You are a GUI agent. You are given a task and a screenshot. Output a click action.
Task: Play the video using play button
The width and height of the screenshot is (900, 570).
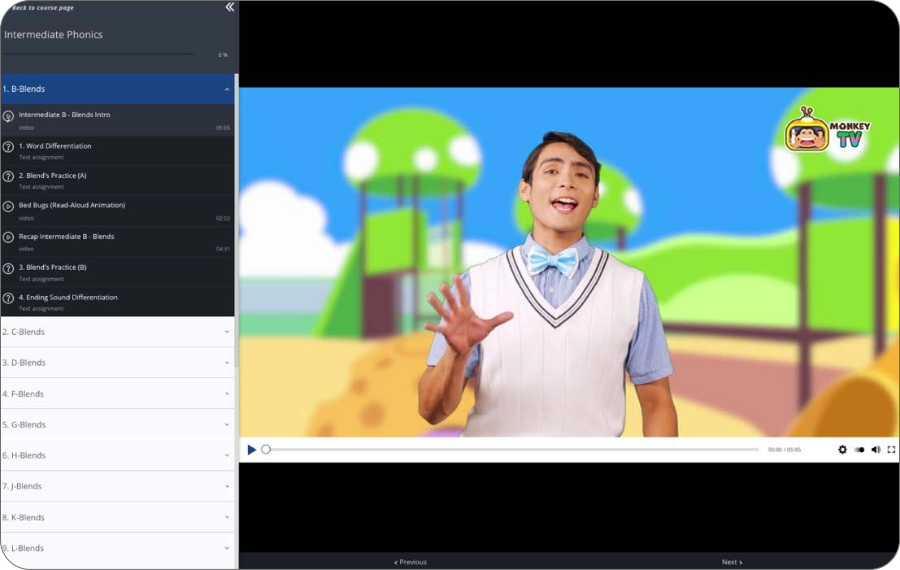[252, 450]
